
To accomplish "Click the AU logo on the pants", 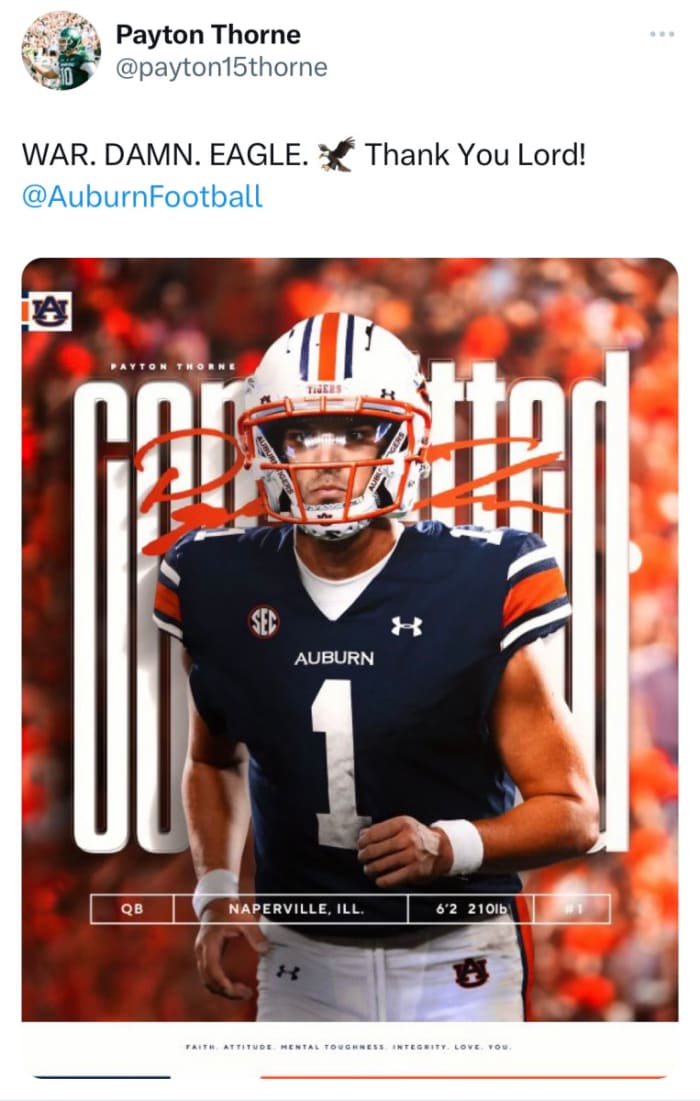I will 470,971.
